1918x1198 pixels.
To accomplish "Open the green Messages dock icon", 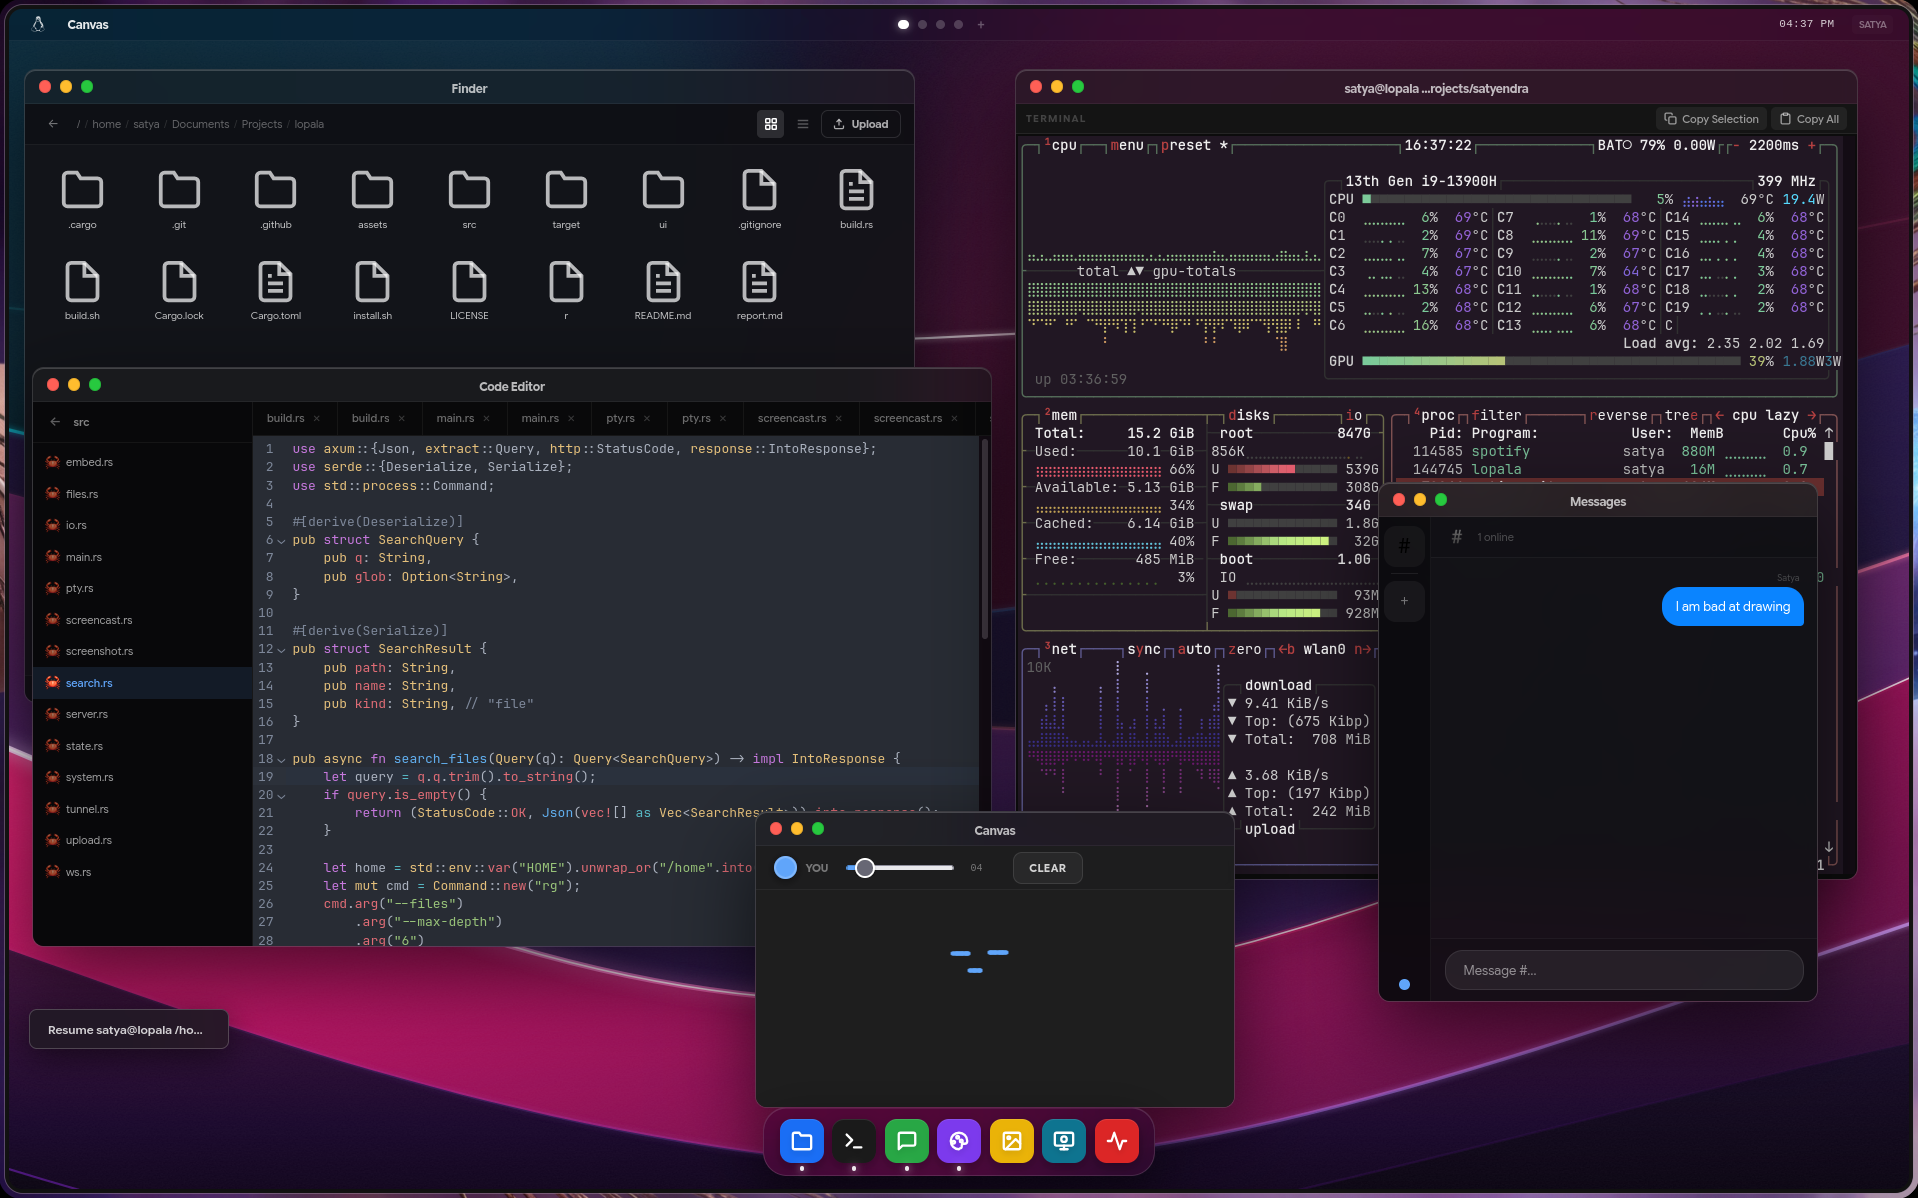I will 906,1141.
